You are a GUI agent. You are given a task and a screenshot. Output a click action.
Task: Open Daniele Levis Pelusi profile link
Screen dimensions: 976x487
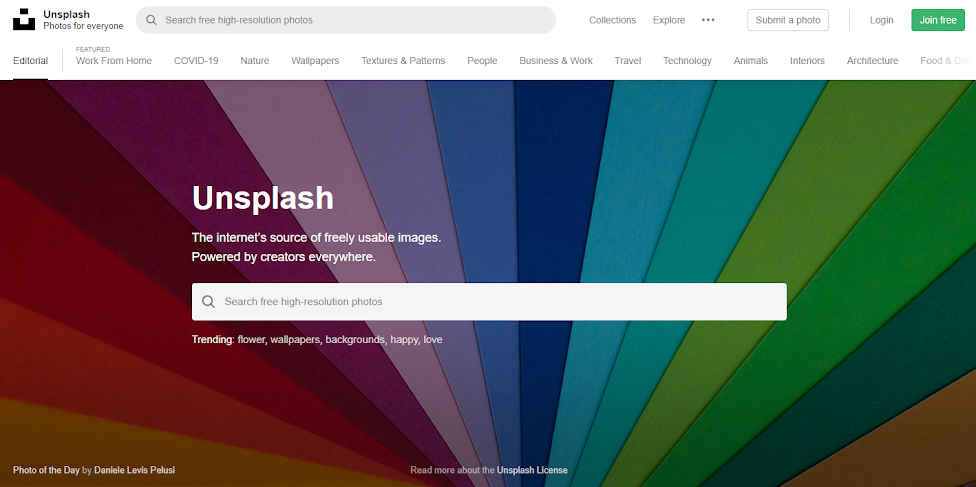(134, 470)
